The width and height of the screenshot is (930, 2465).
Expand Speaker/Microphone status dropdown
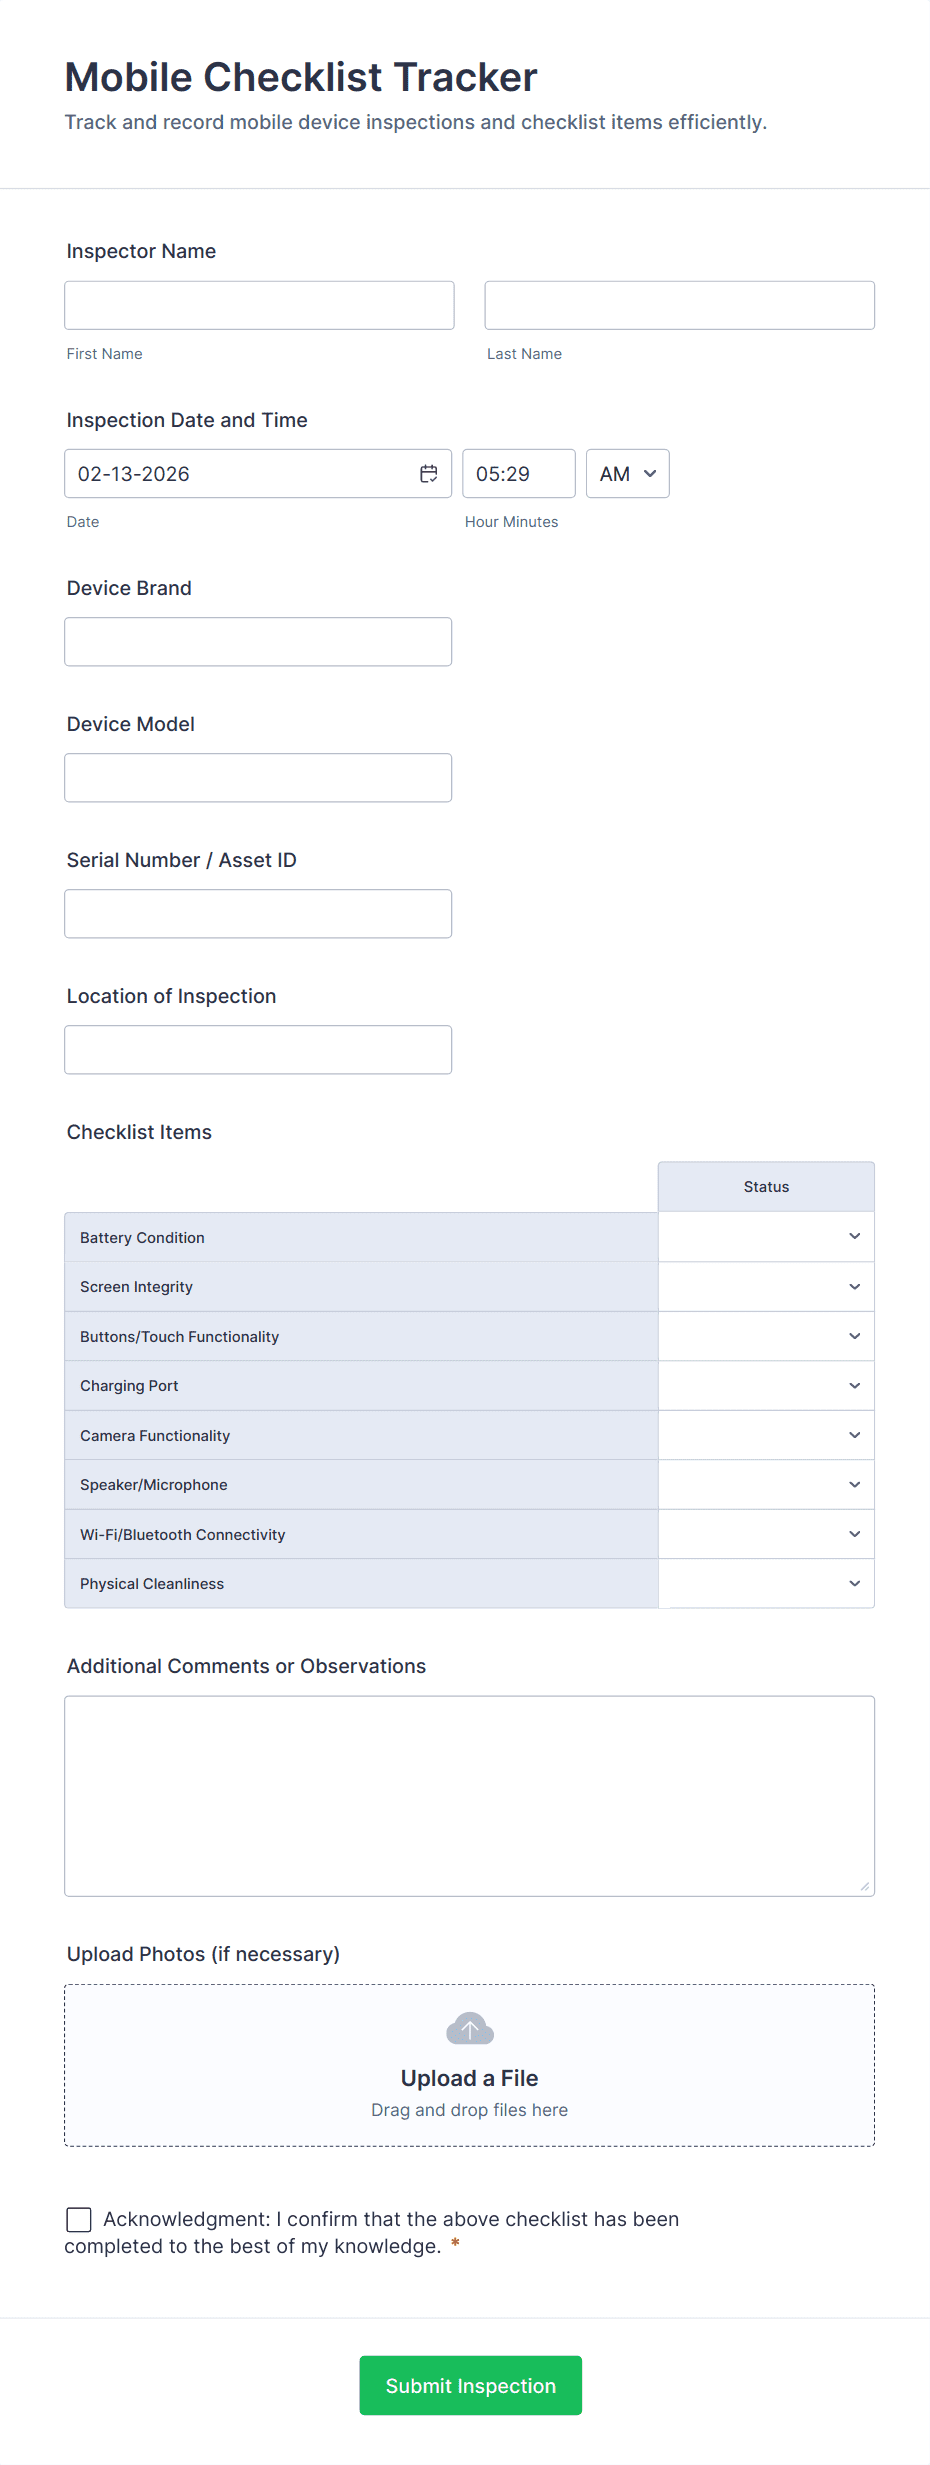766,1485
